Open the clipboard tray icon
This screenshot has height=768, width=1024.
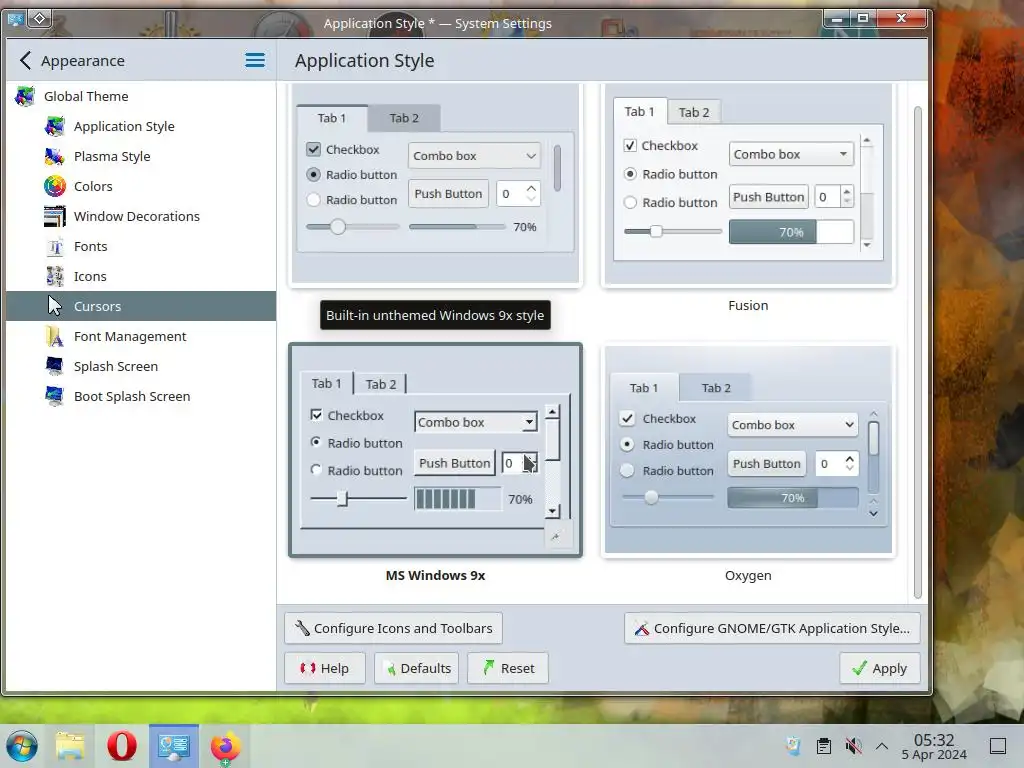(824, 746)
